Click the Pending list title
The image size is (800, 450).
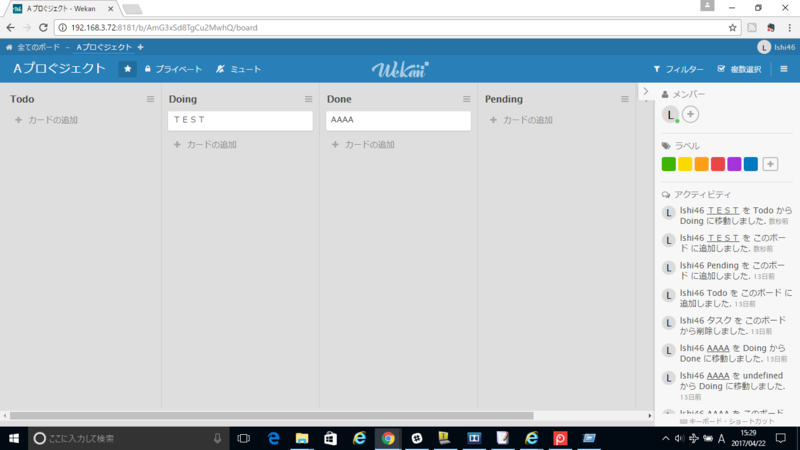pyautogui.click(x=504, y=99)
